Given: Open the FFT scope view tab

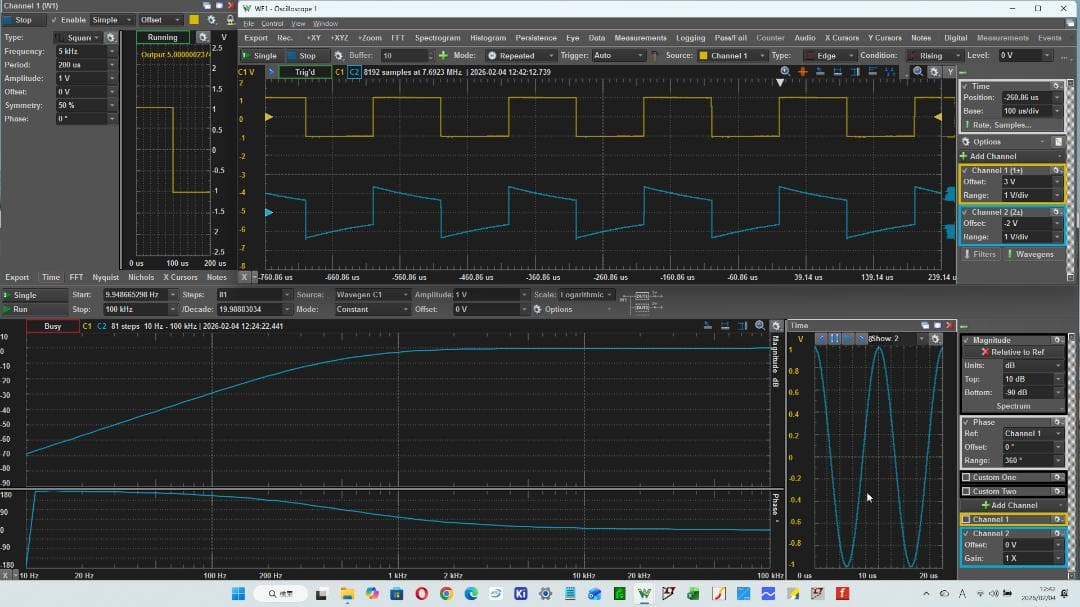Looking at the screenshot, I should tap(398, 38).
